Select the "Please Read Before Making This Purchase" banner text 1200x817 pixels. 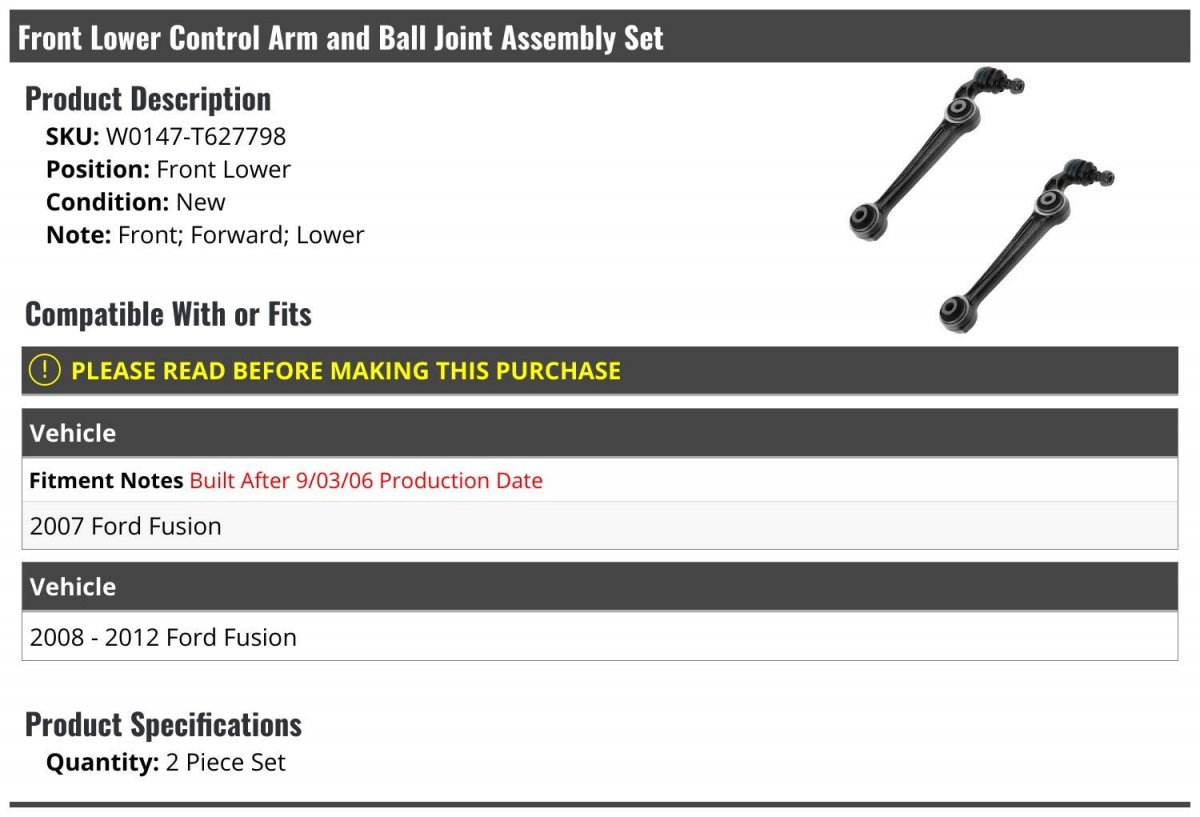point(346,371)
